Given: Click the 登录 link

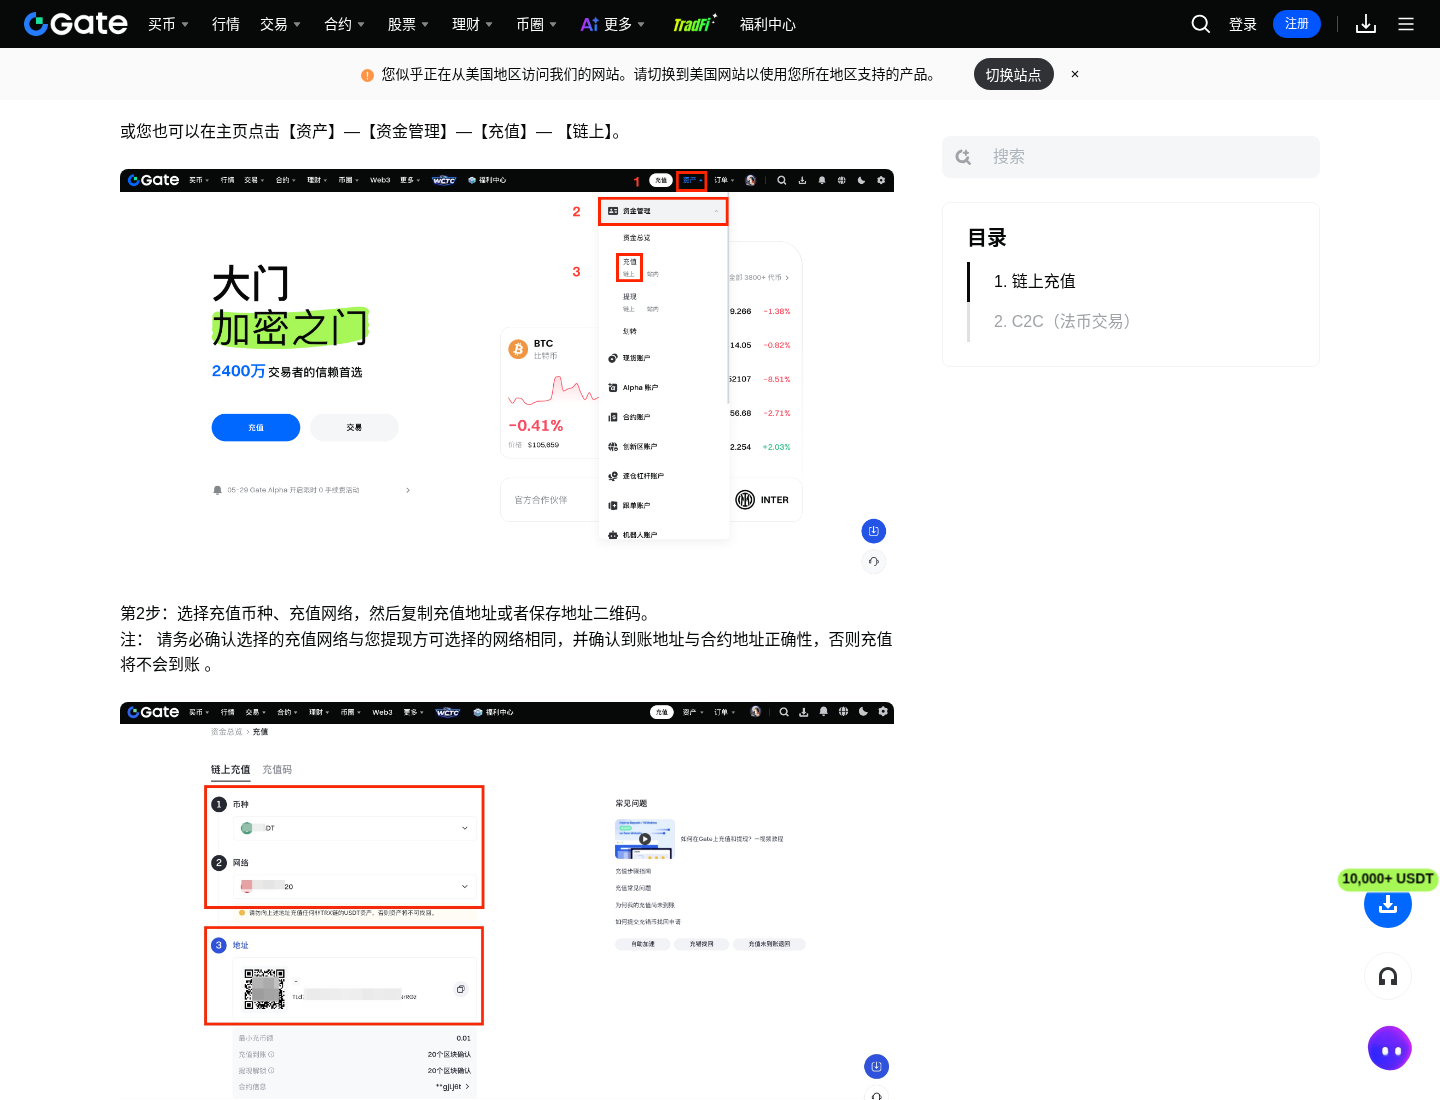Looking at the screenshot, I should click(x=1243, y=24).
